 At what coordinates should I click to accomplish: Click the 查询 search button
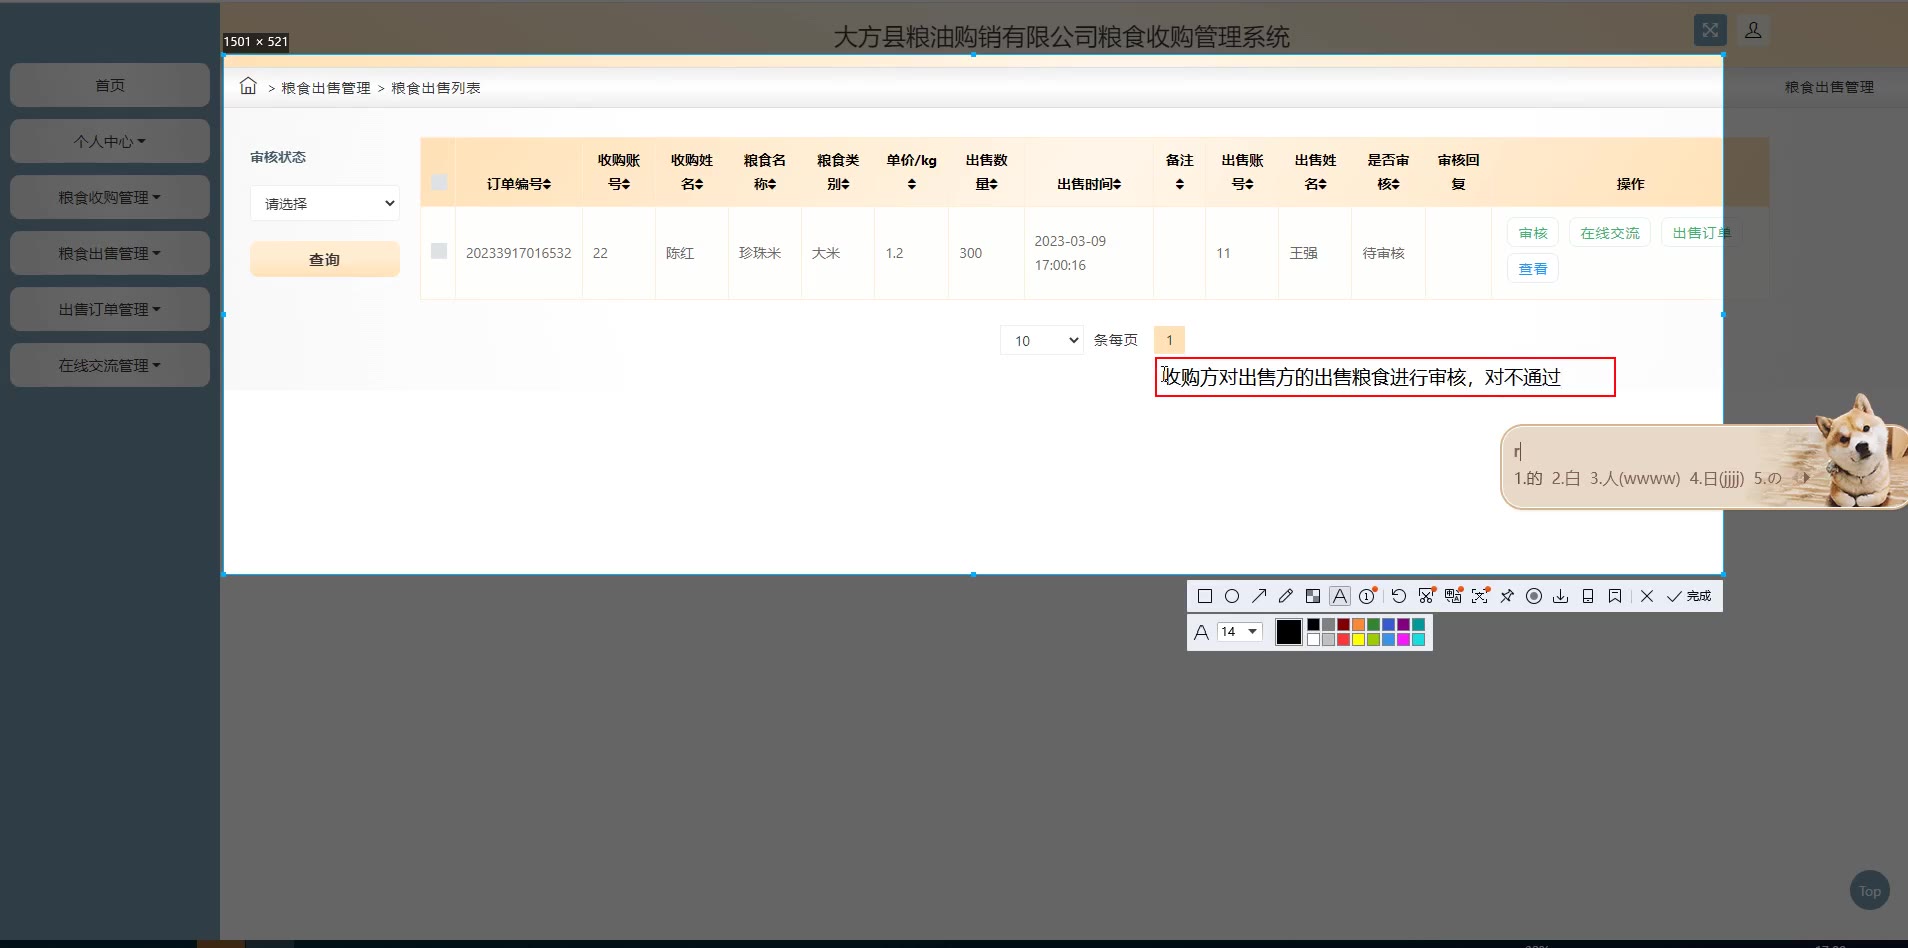click(325, 259)
